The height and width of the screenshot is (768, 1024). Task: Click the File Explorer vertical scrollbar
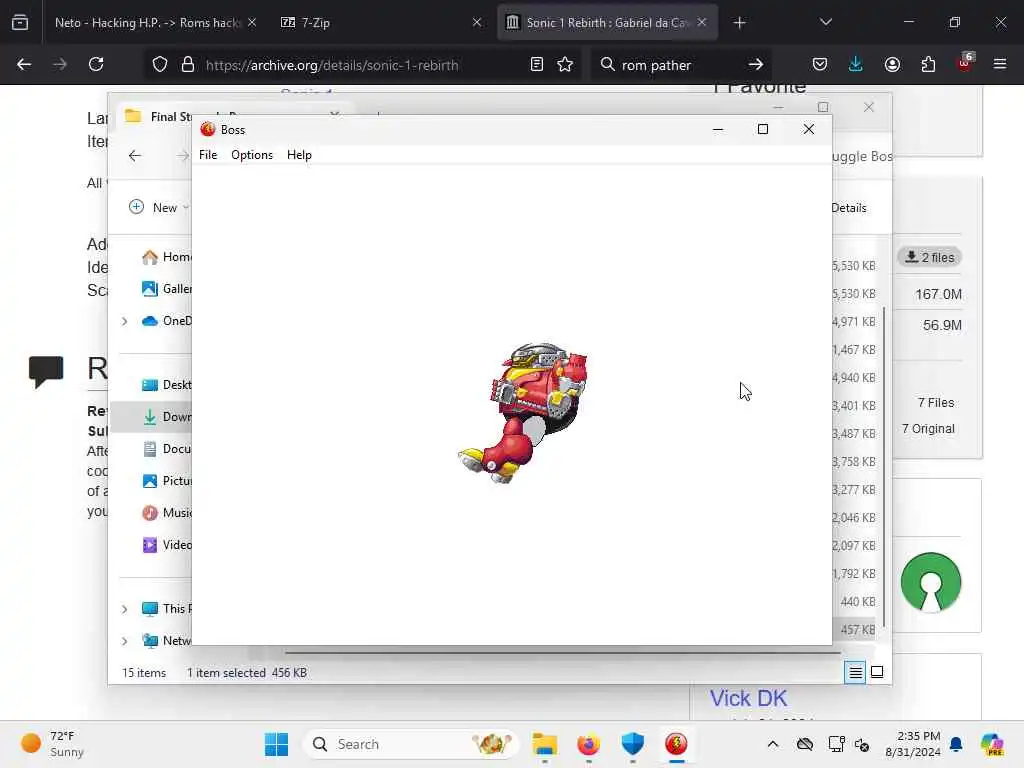pos(884,467)
